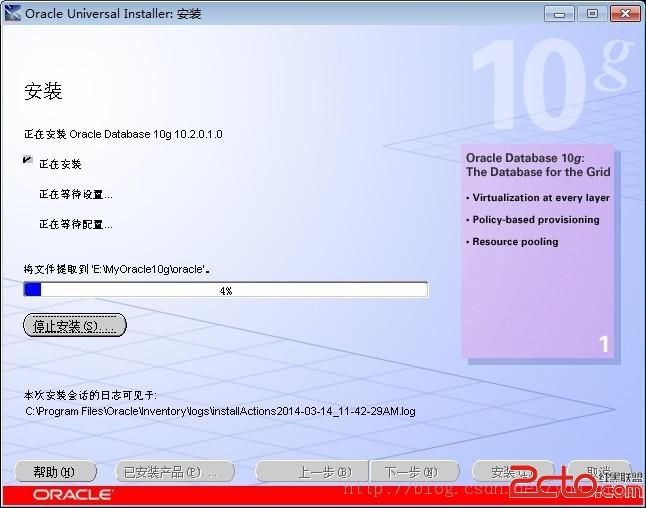Click the 已安装产品(P) button
646x508 pixels.
175,471
